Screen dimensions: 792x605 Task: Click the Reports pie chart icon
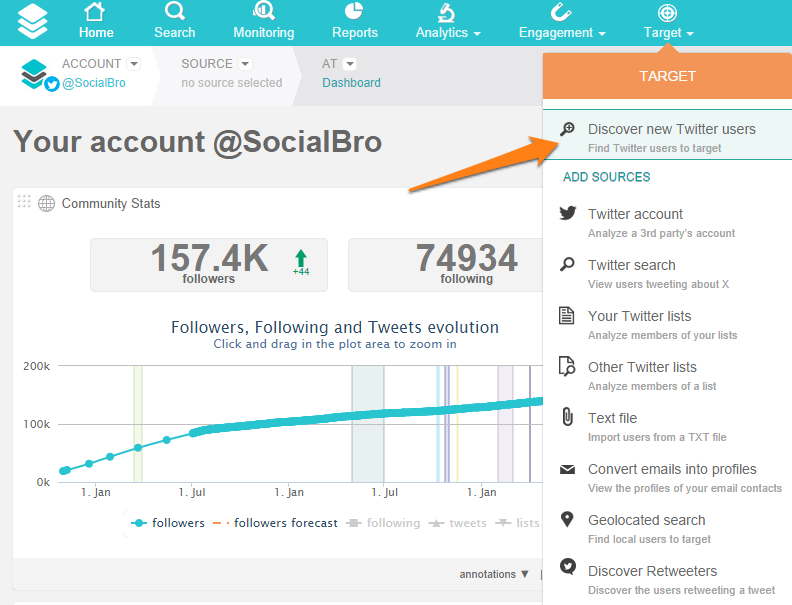[x=354, y=11]
